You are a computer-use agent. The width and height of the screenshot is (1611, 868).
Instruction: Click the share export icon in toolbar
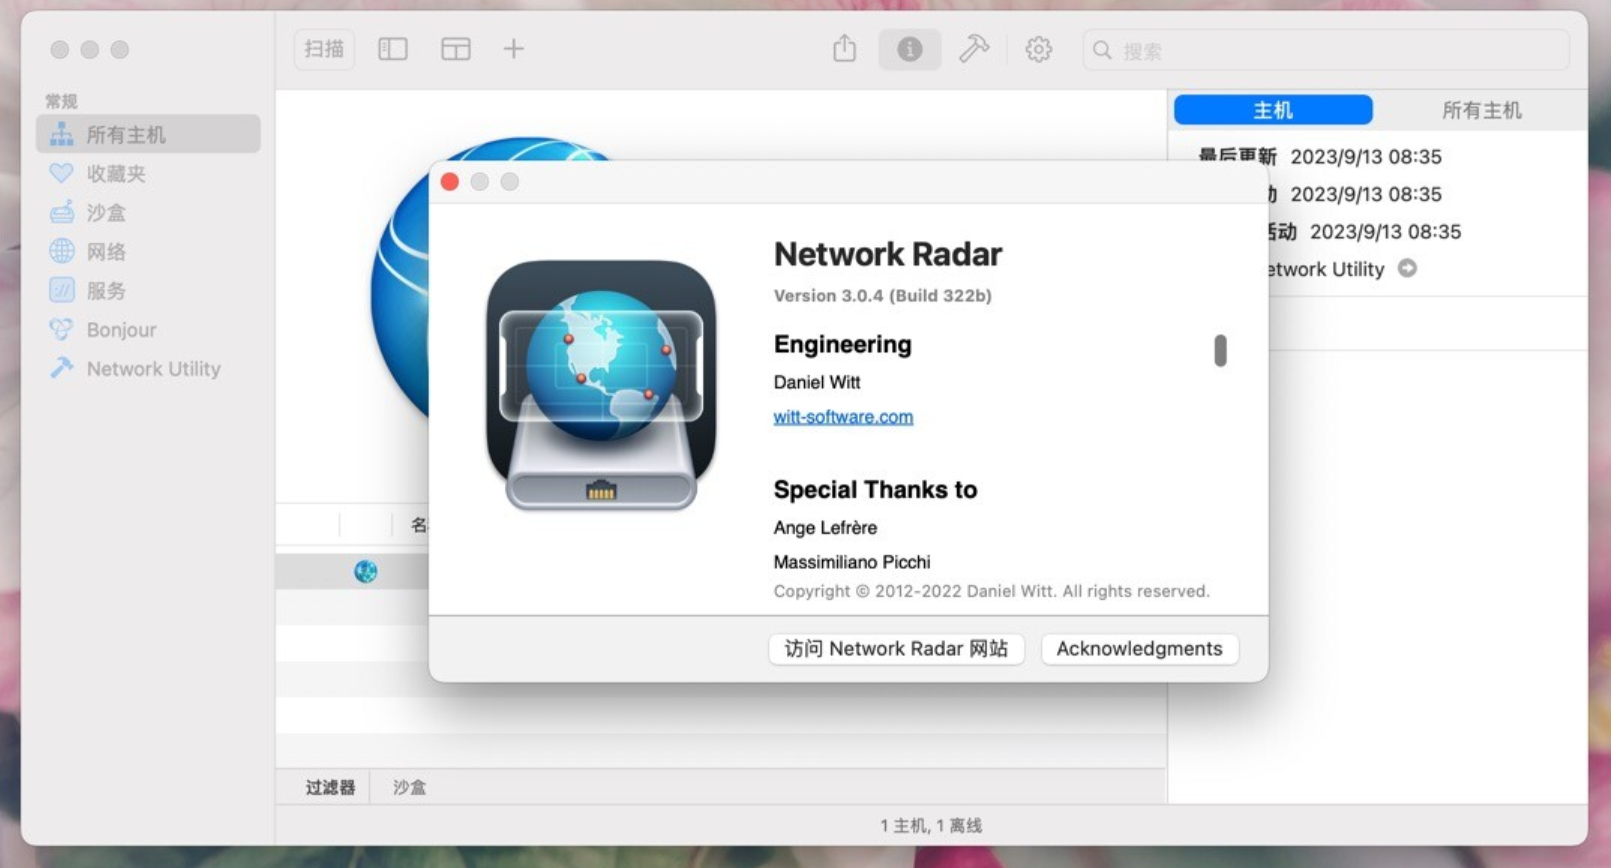[845, 49]
